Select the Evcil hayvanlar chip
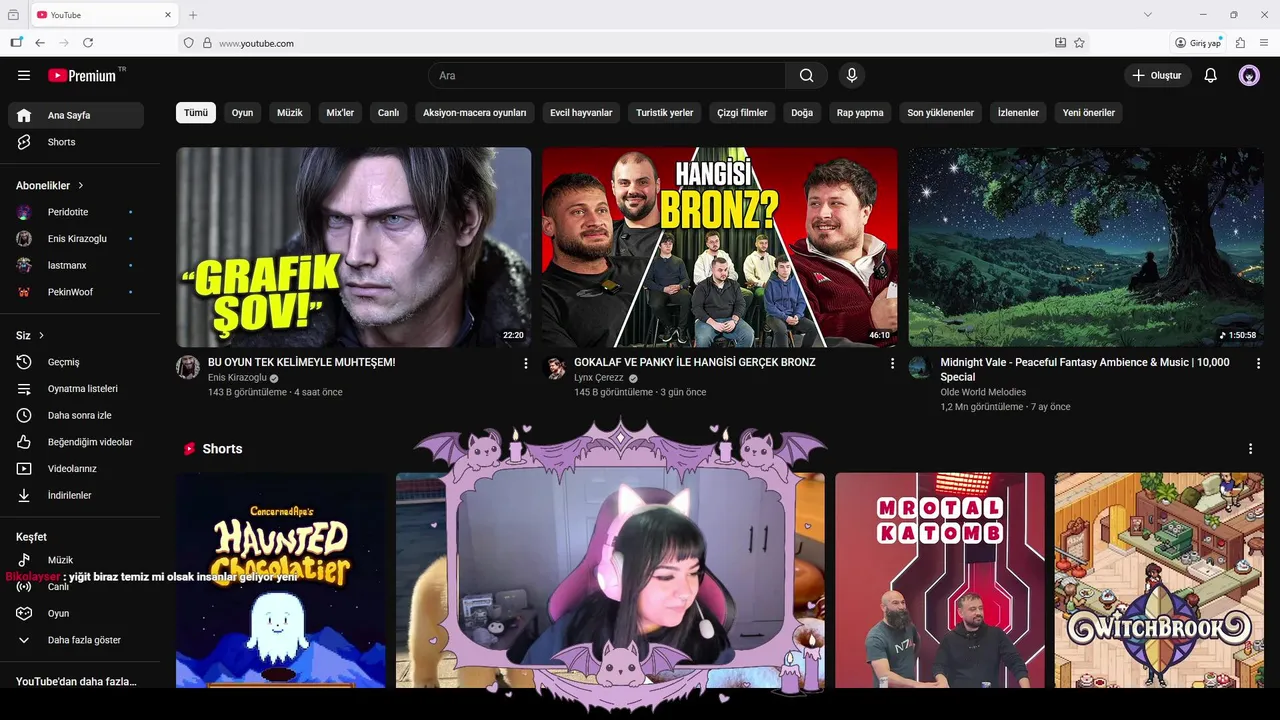The width and height of the screenshot is (1280, 720). tap(581, 113)
